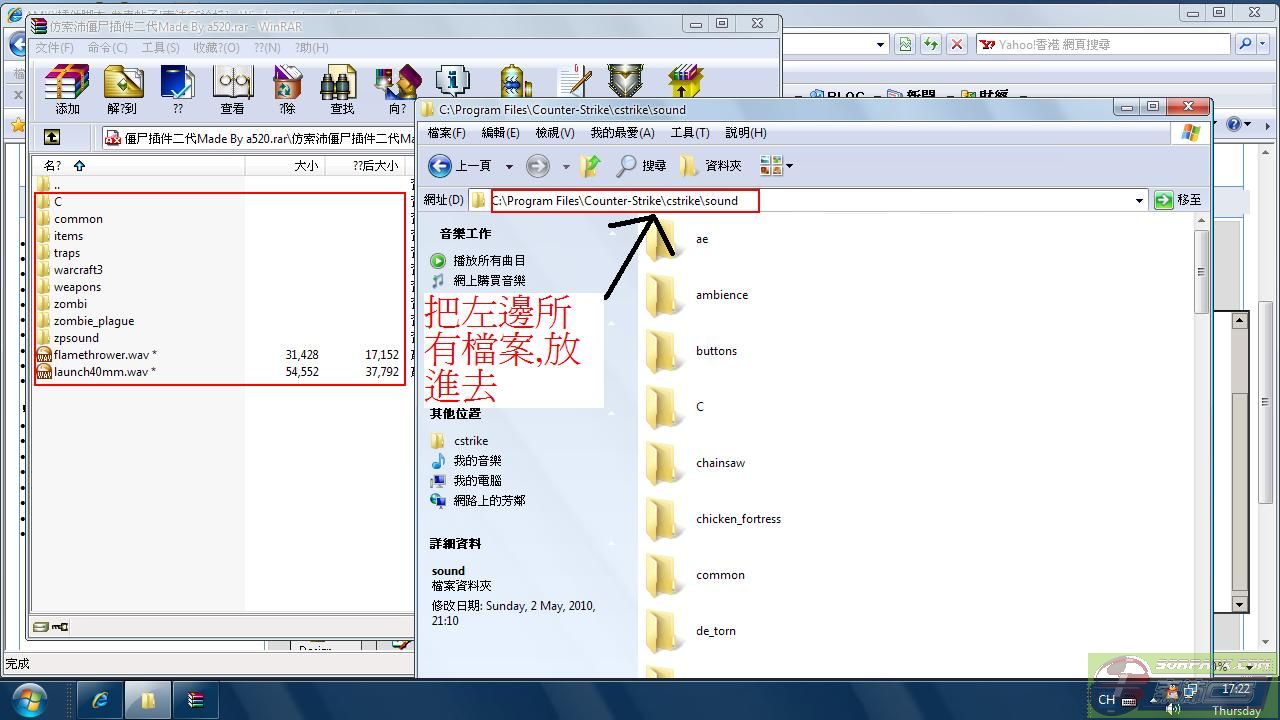
Task: Click the Internet Explorer taskbar icon
Action: click(x=100, y=700)
